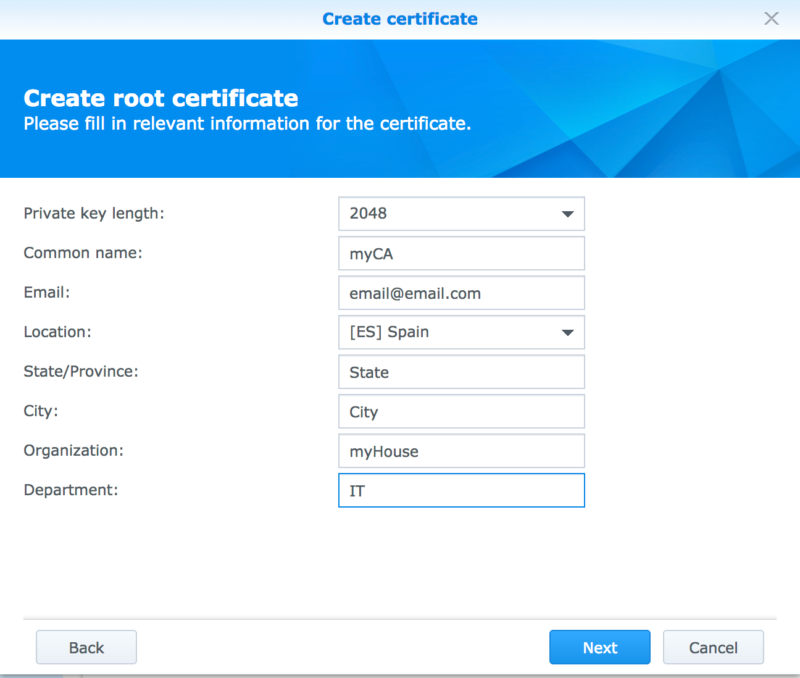Click the Create root certificate heading
Screen dimensions: 800x678
(161, 98)
